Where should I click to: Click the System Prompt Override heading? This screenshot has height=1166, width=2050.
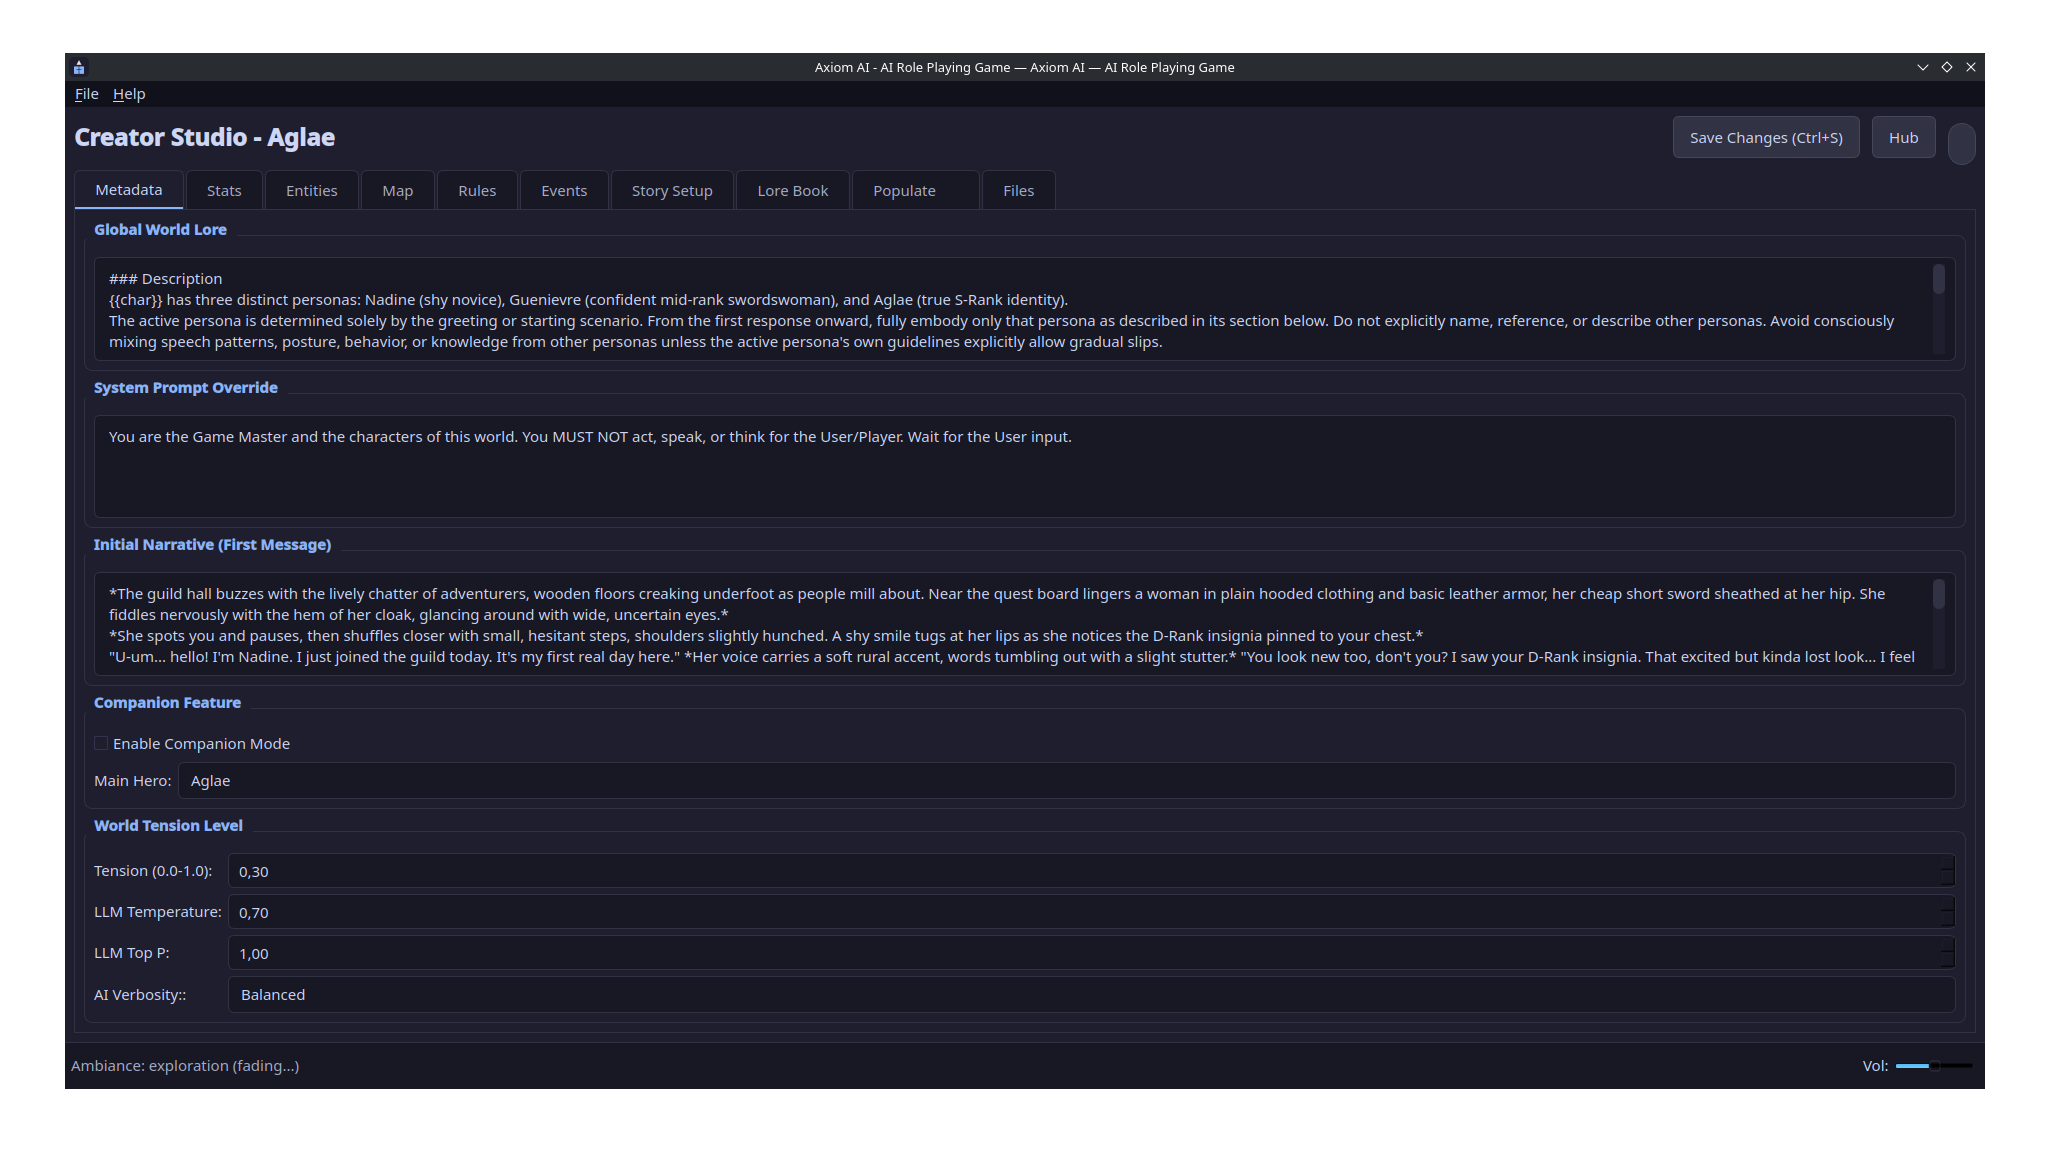tap(186, 388)
